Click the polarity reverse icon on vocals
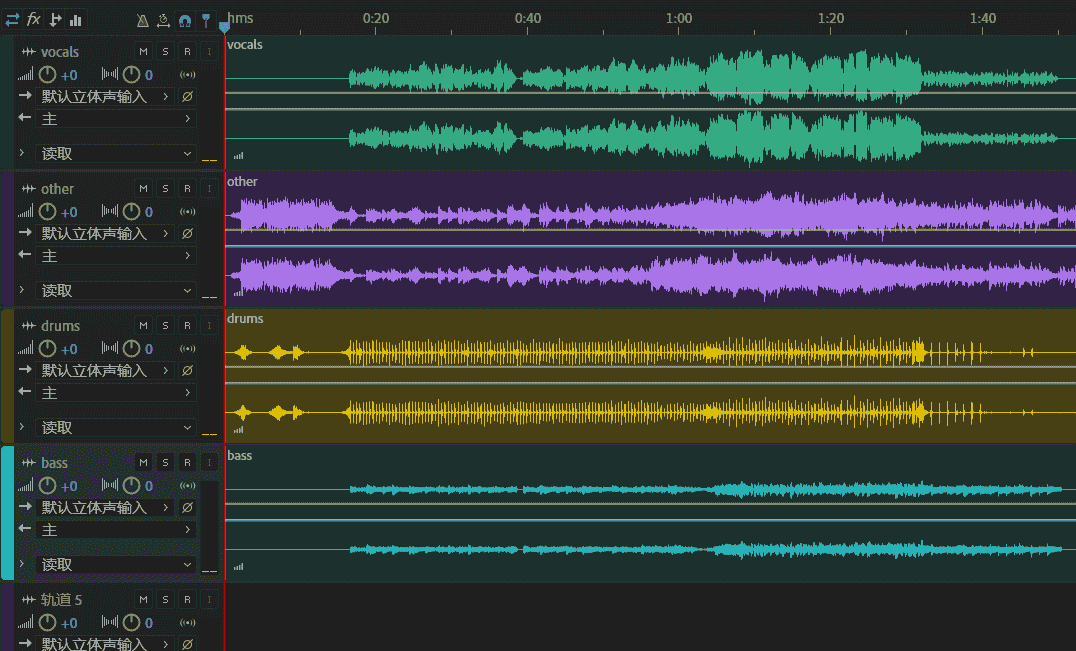Screen dimensions: 1076x651 pos(187,97)
